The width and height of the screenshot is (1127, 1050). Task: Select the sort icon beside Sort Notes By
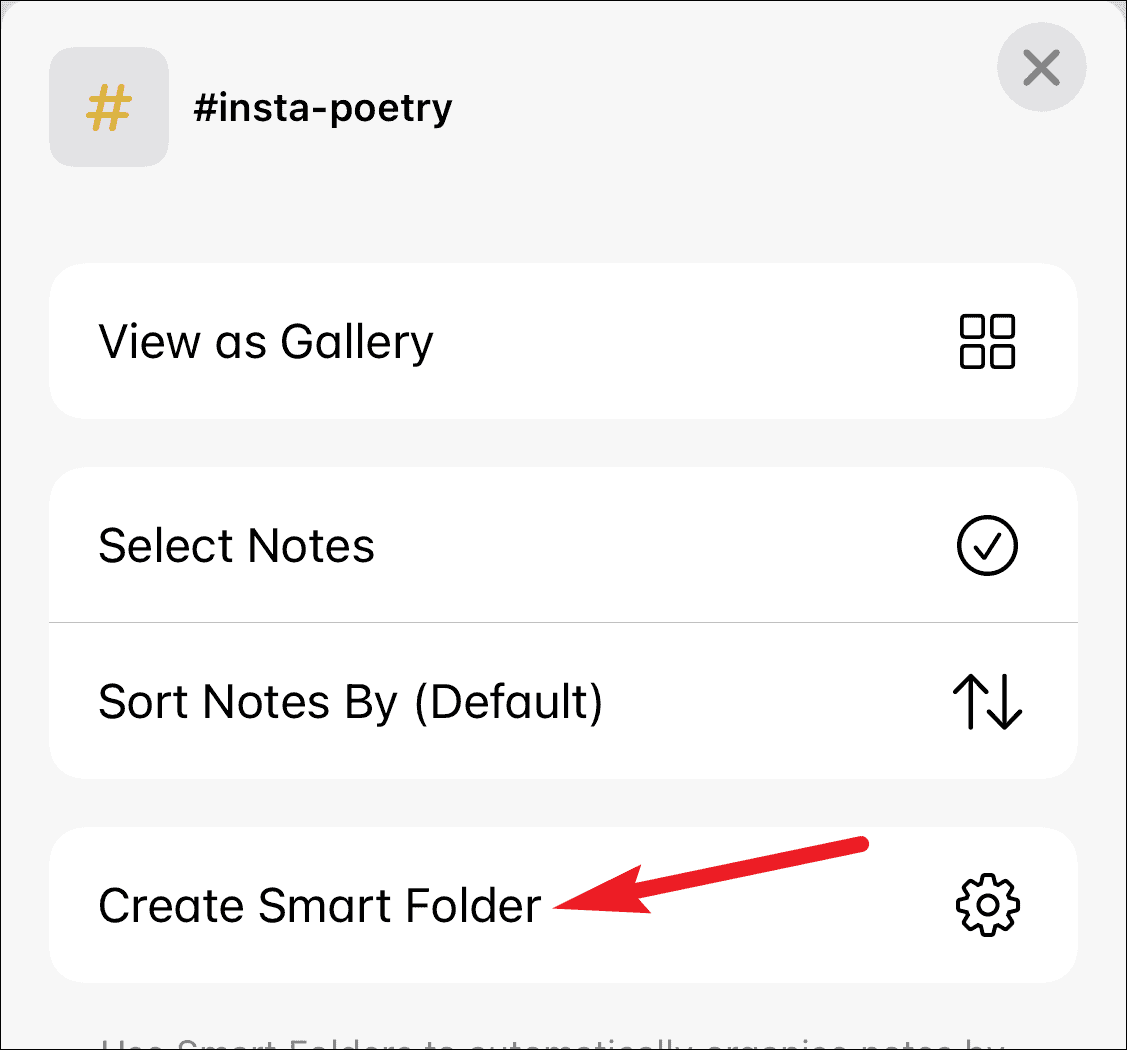(988, 701)
